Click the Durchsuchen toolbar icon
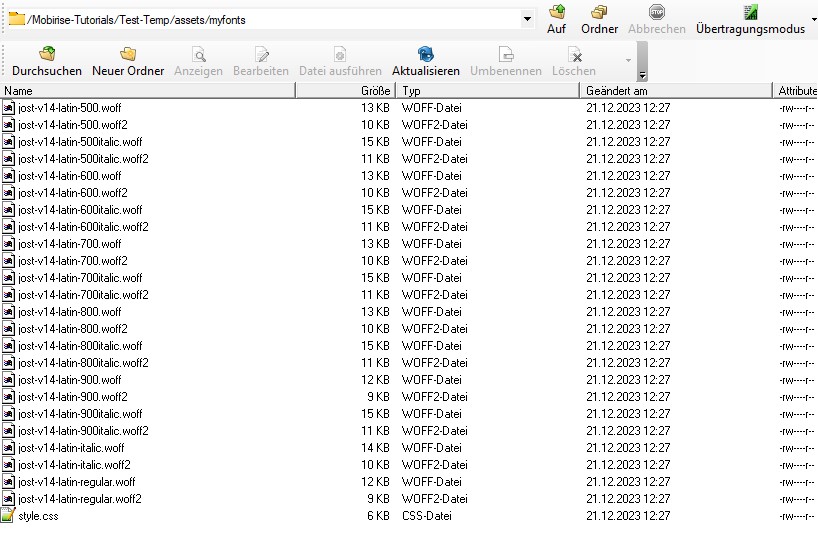The height and width of the screenshot is (534, 818). tap(46, 55)
